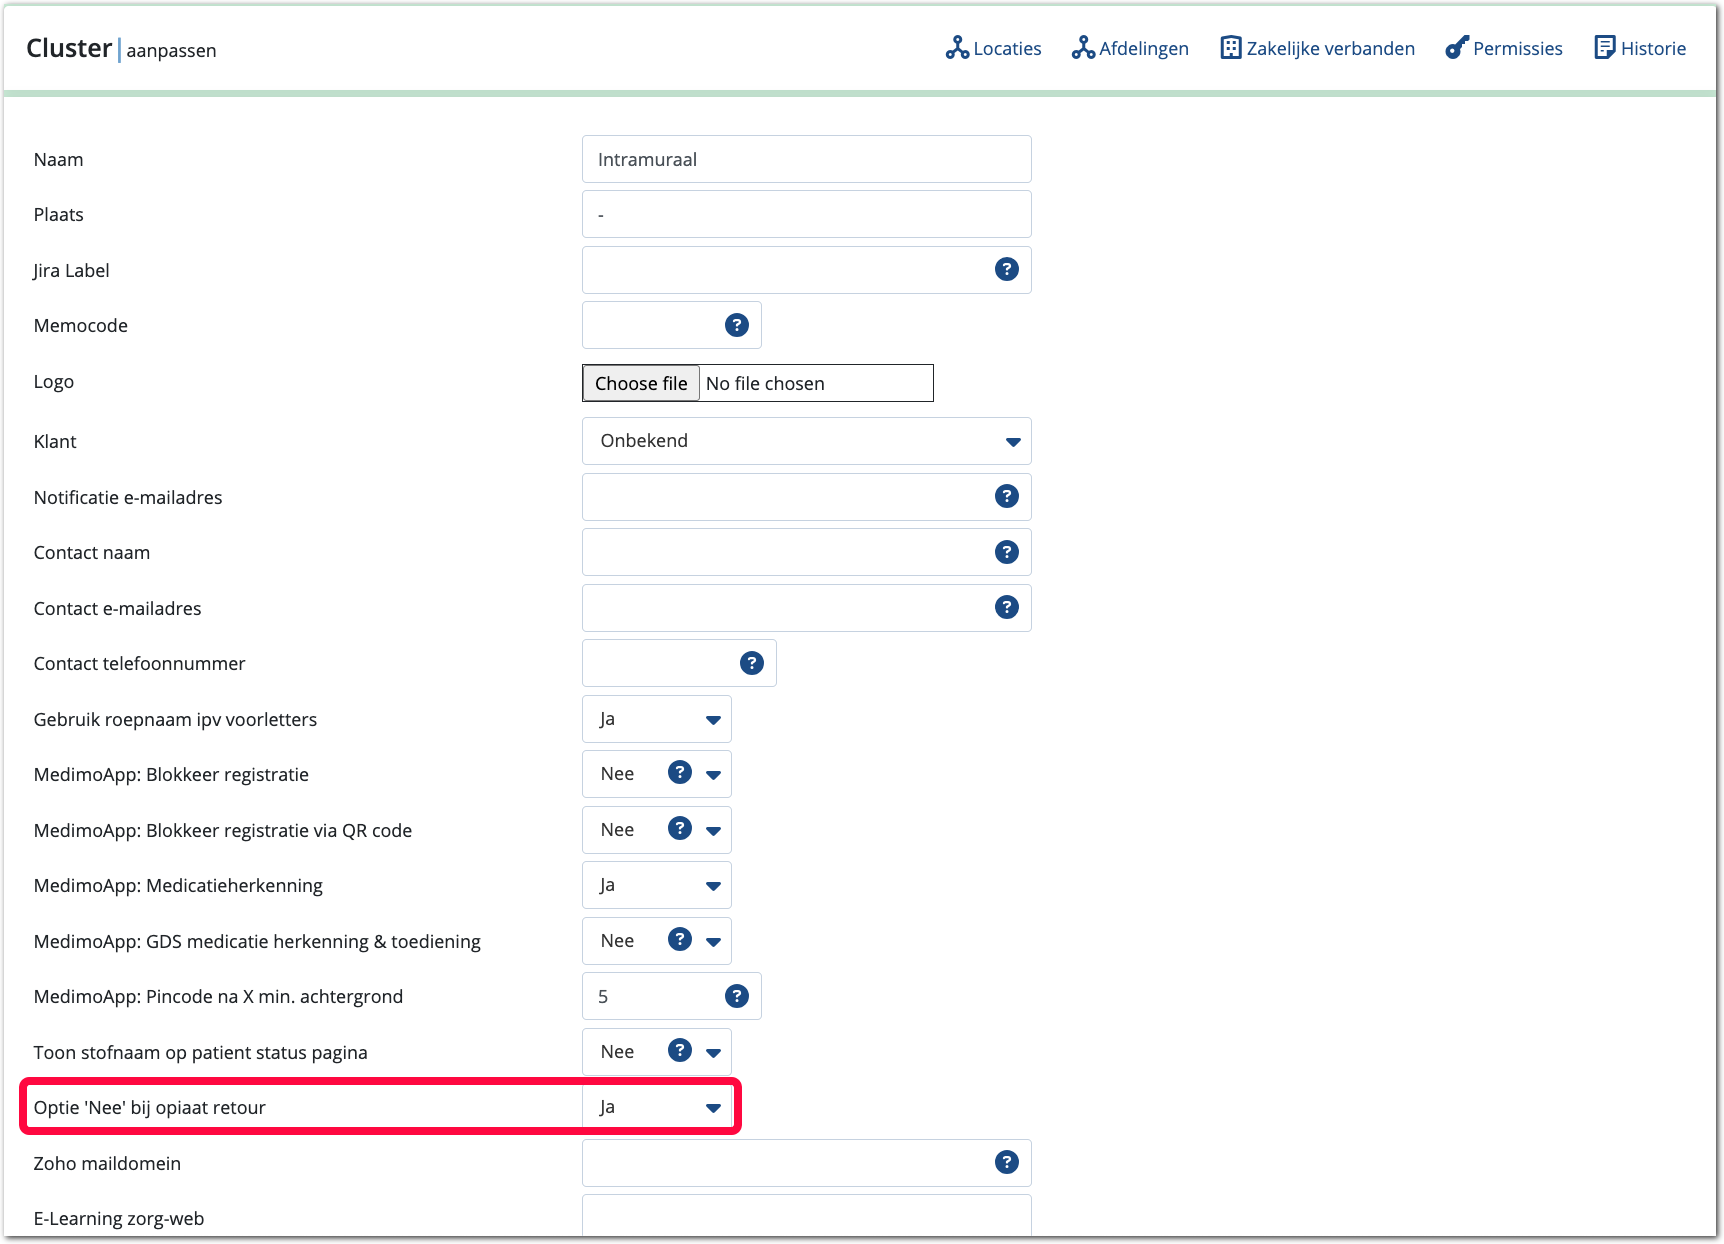The height and width of the screenshot is (1244, 1724).
Task: Click the Memocode help question mark icon
Action: 736,325
